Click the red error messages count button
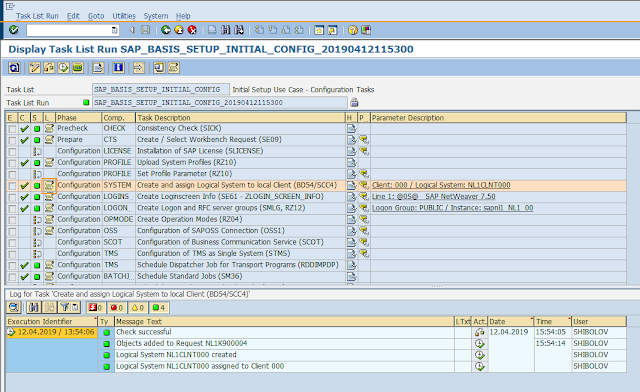 point(117,307)
